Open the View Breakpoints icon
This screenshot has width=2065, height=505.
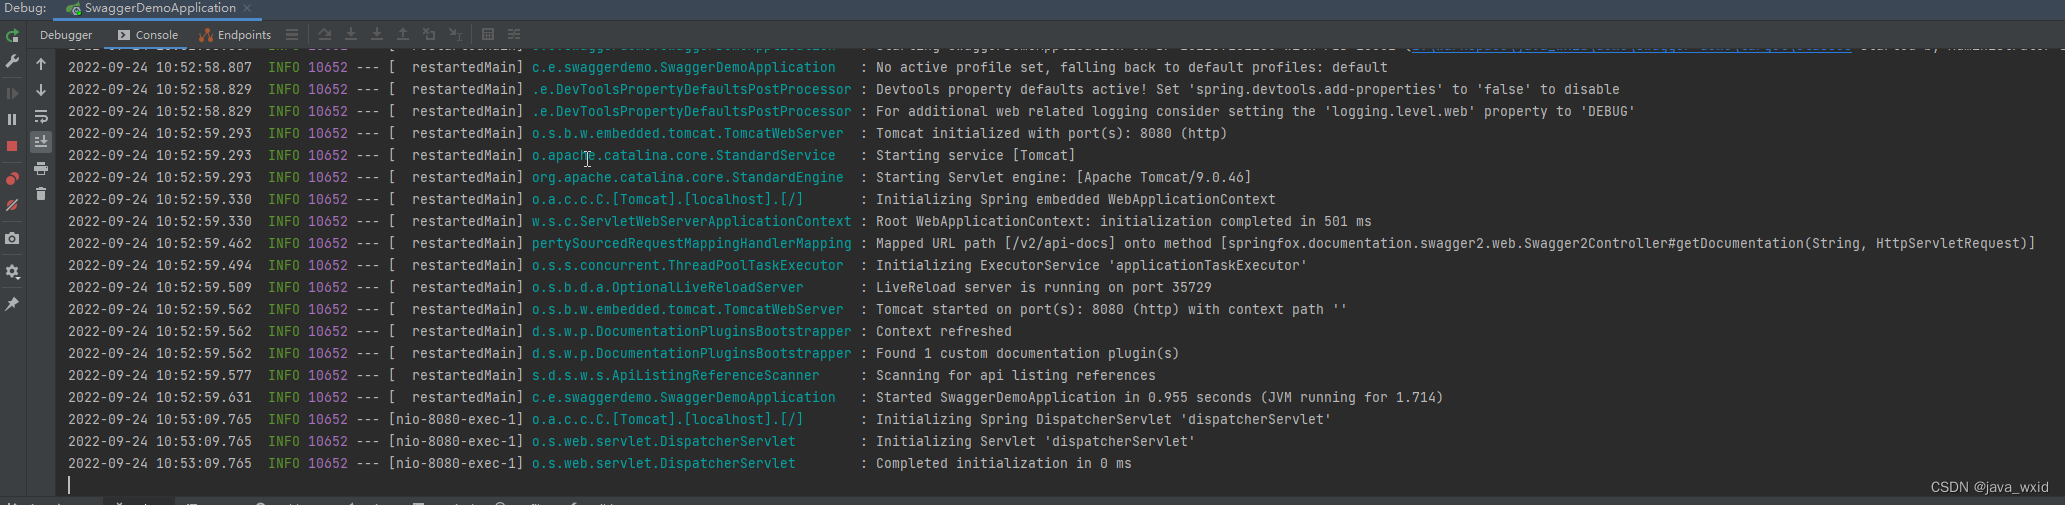point(12,179)
